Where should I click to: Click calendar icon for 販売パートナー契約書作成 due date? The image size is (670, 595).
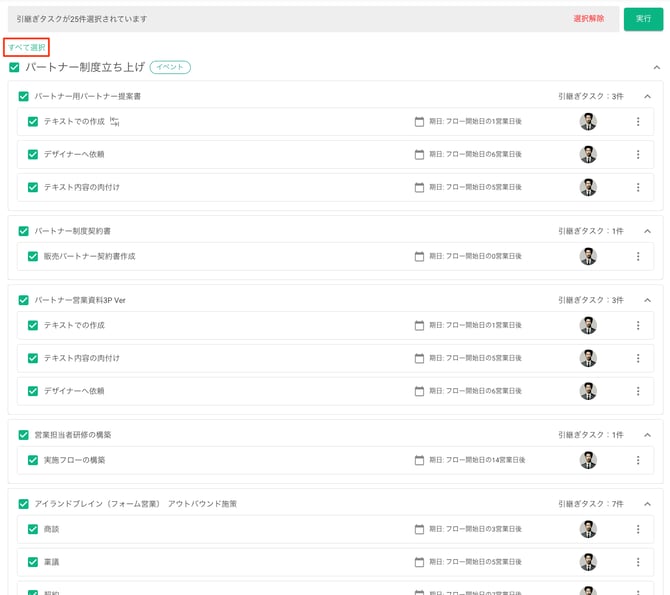pyautogui.click(x=419, y=256)
